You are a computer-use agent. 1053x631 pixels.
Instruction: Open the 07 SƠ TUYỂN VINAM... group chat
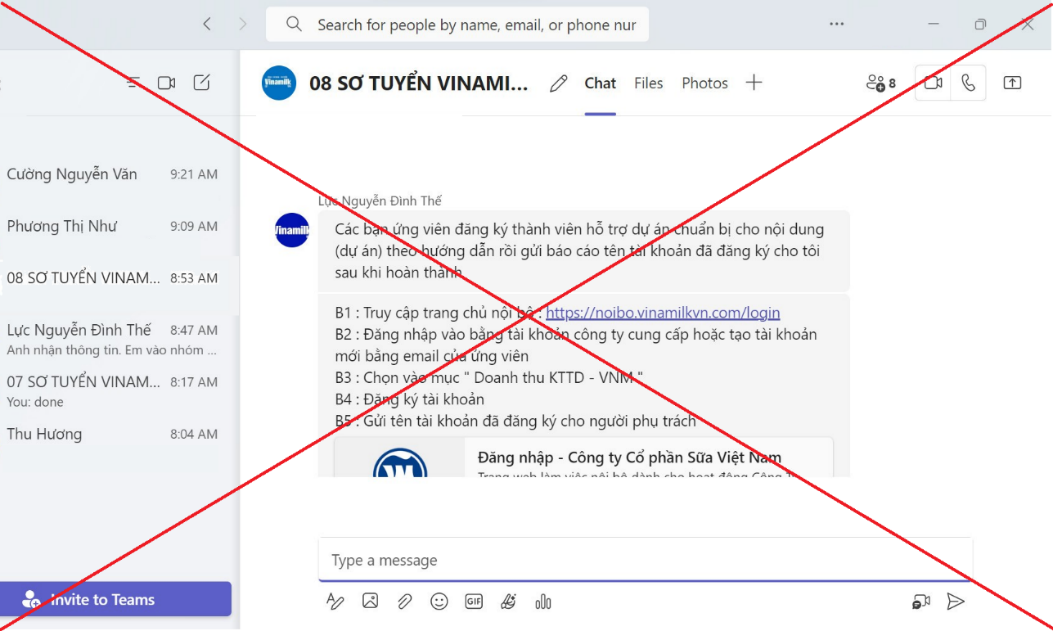coord(112,391)
